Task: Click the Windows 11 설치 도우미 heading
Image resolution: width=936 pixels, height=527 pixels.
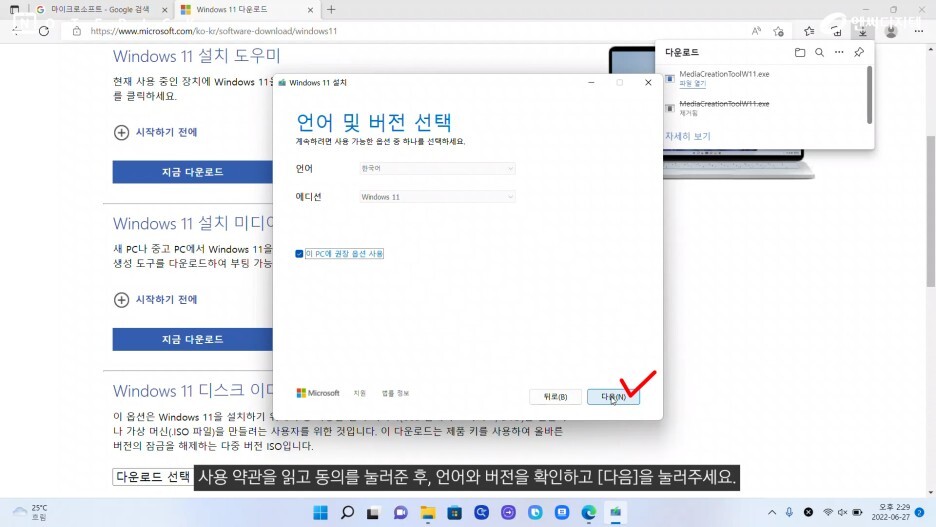Action: pos(196,56)
